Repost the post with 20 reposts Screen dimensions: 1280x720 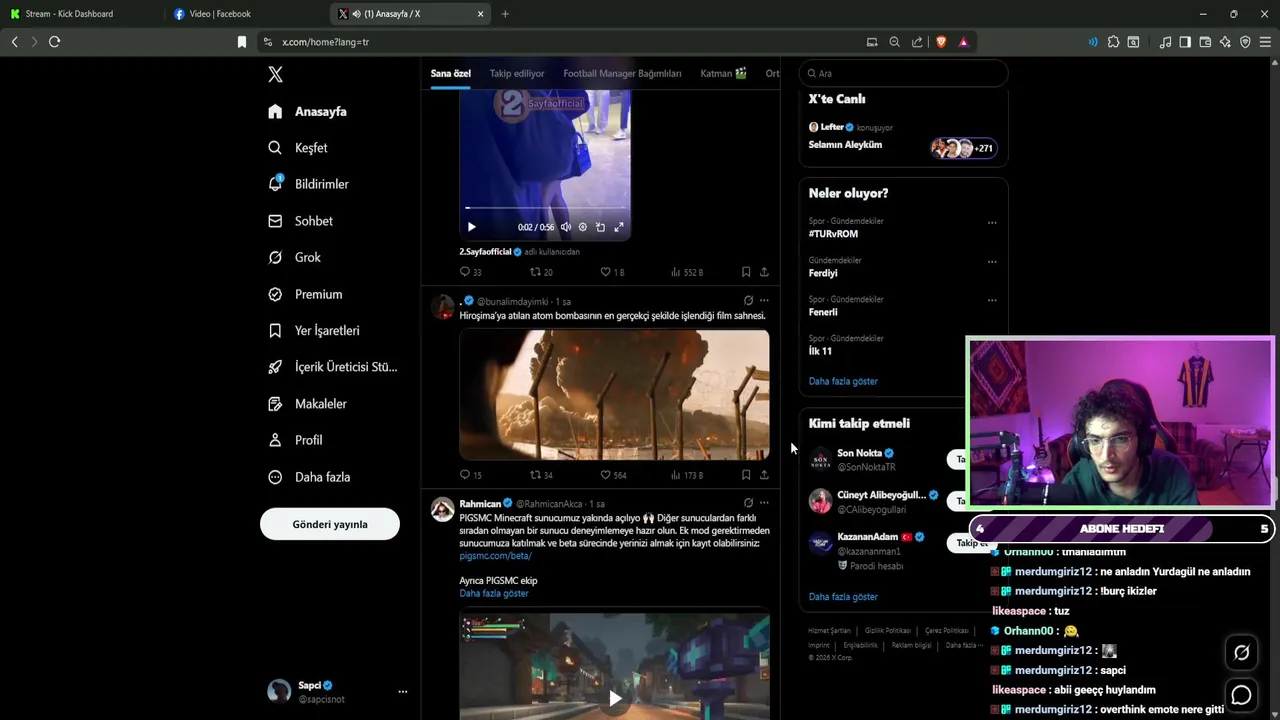click(541, 272)
